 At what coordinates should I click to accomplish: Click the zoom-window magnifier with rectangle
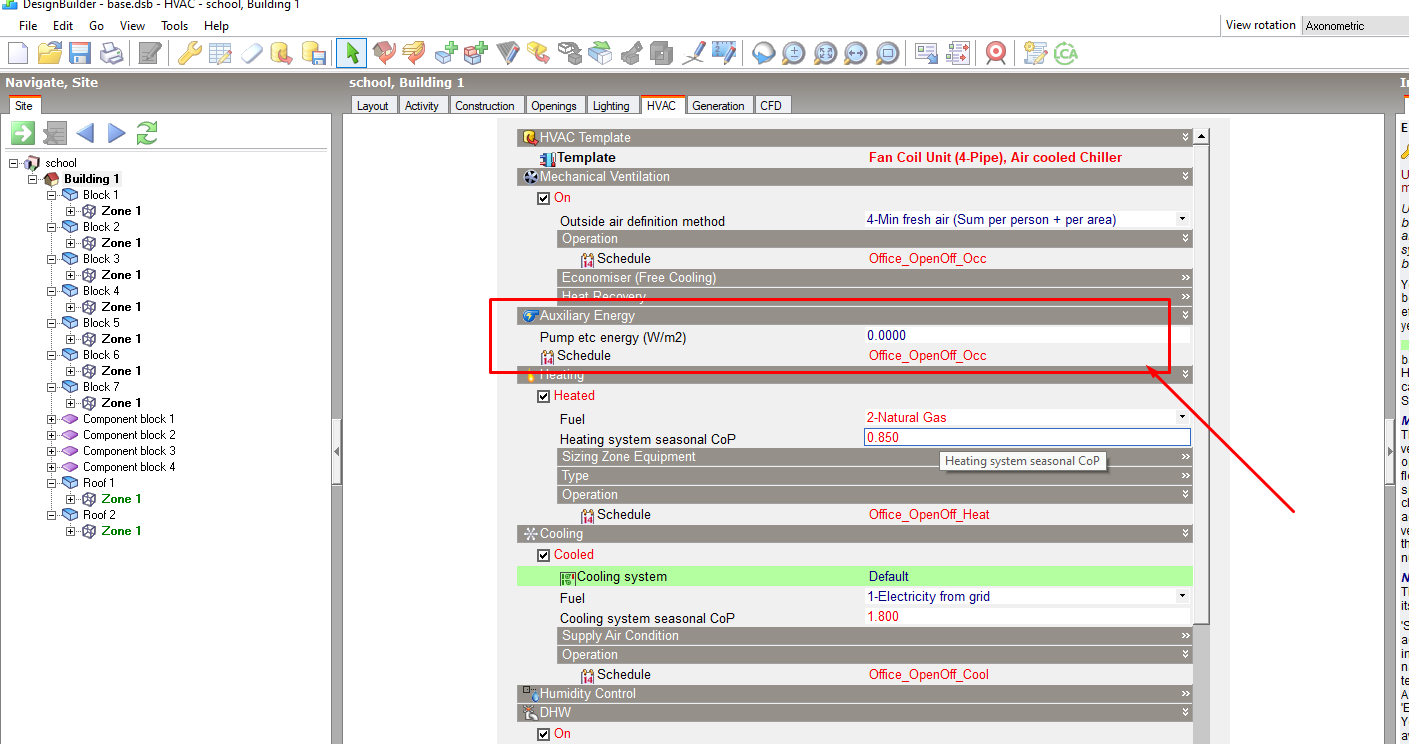[x=887, y=53]
